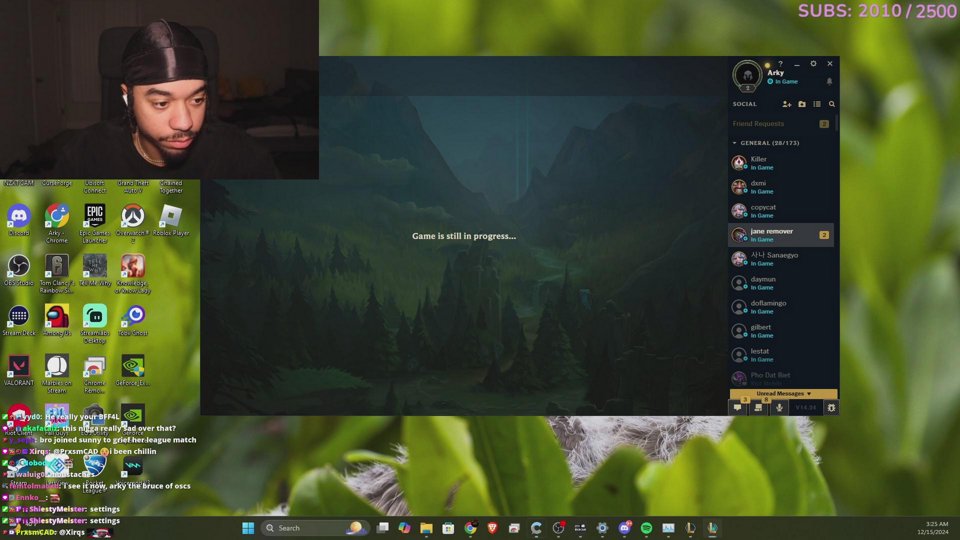The height and width of the screenshot is (540, 960).
Task: Open Discord from the taskbar
Action: coord(624,528)
